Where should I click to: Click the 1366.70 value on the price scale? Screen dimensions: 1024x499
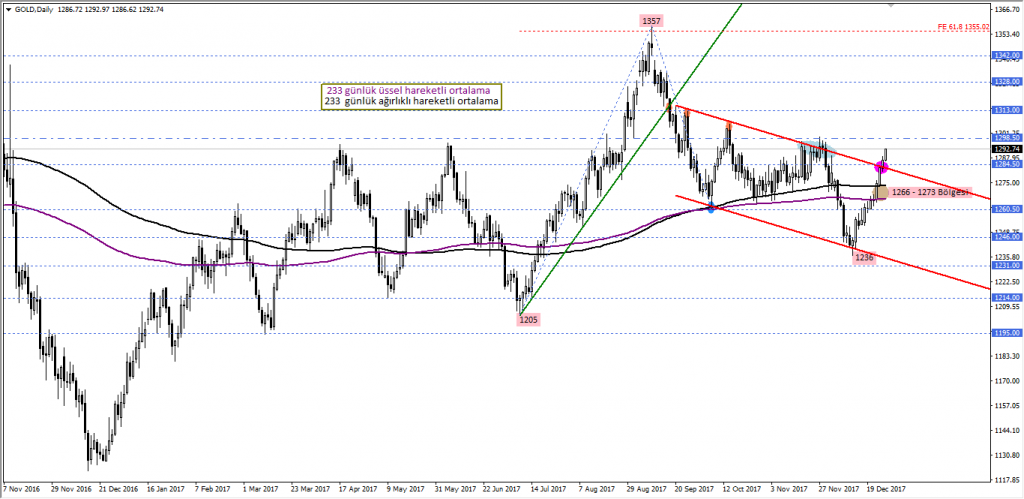point(1008,10)
